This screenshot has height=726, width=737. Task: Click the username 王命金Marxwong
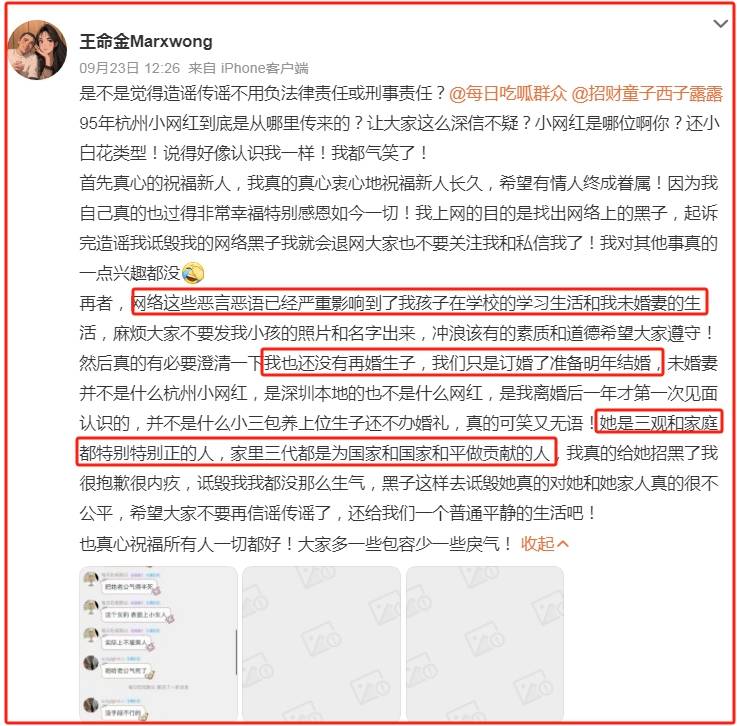tap(146, 41)
